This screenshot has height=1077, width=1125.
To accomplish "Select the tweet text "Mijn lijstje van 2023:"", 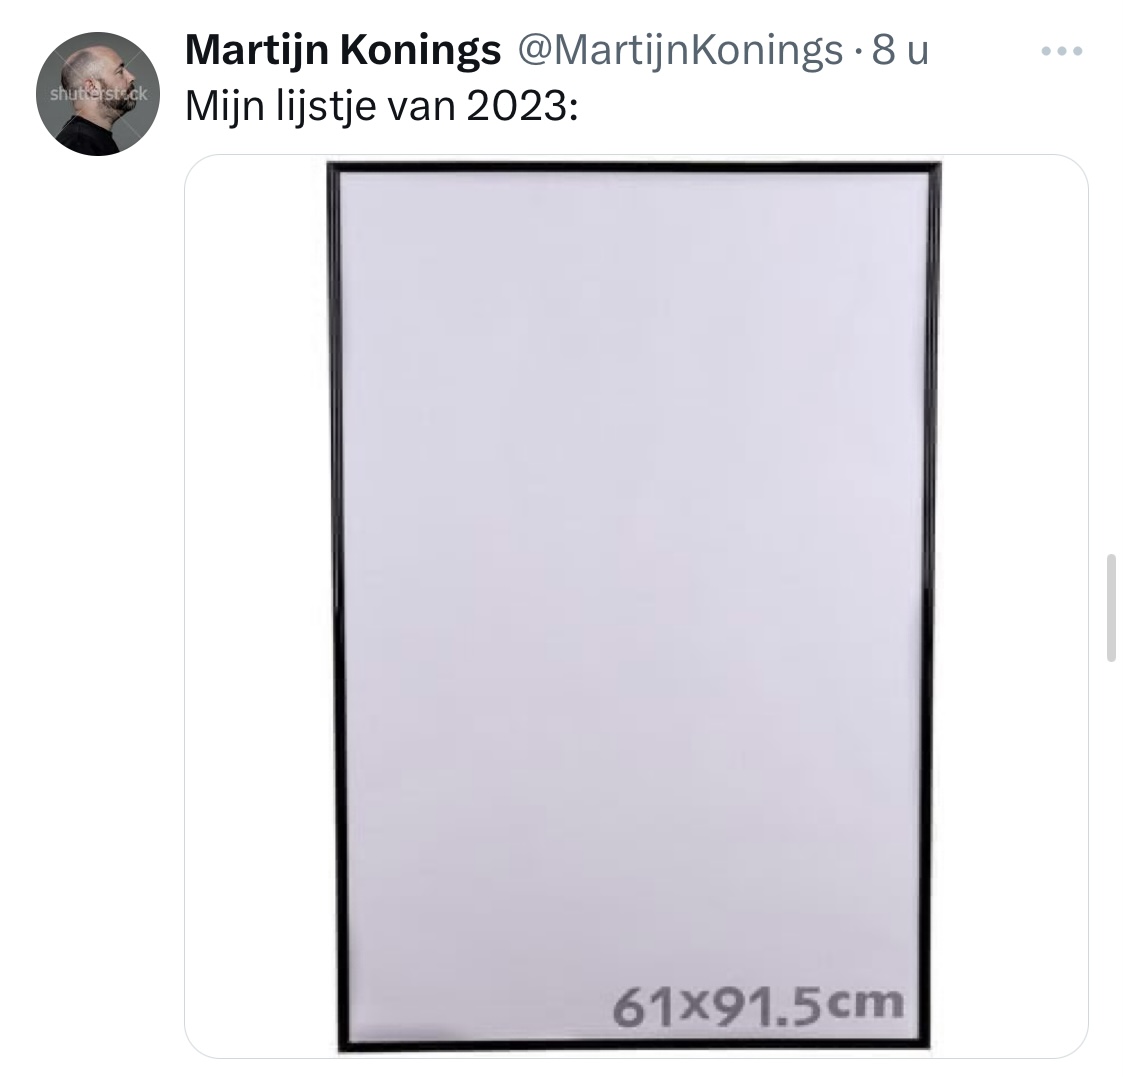I will click(x=381, y=106).
